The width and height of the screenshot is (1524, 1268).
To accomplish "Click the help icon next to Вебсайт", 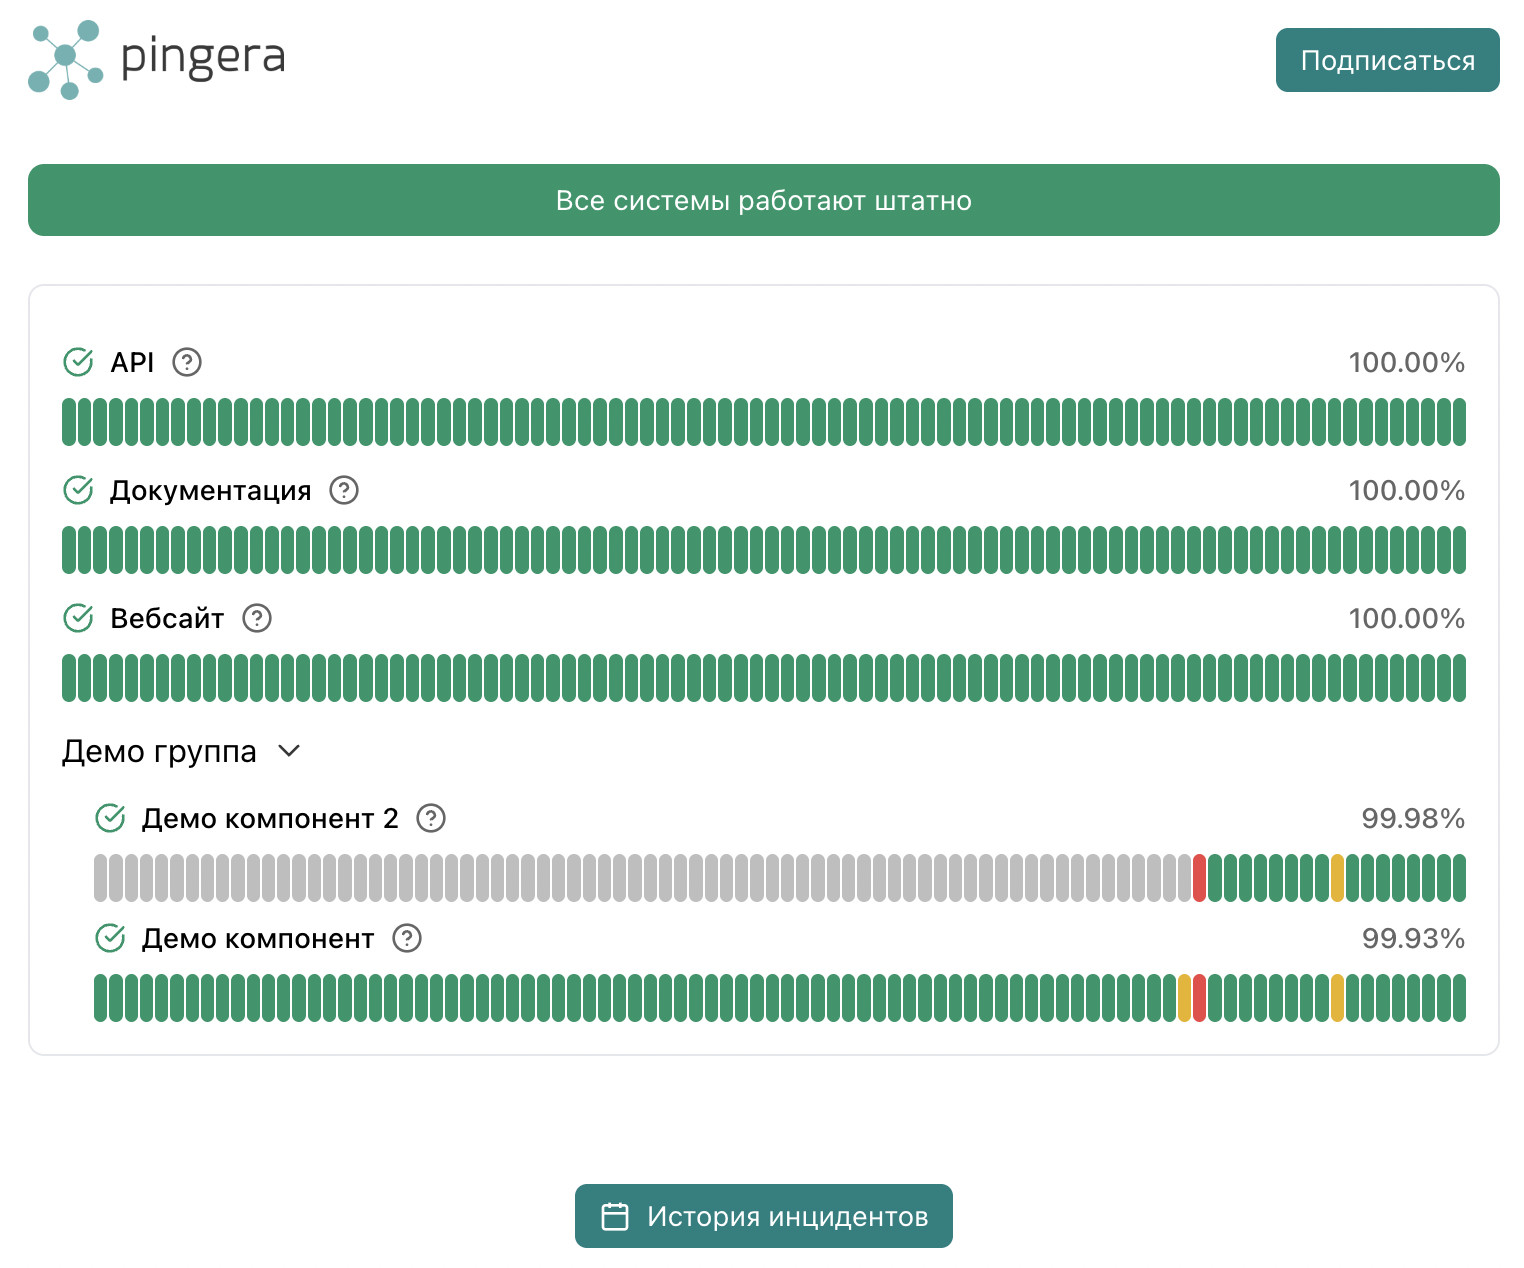I will point(257,618).
